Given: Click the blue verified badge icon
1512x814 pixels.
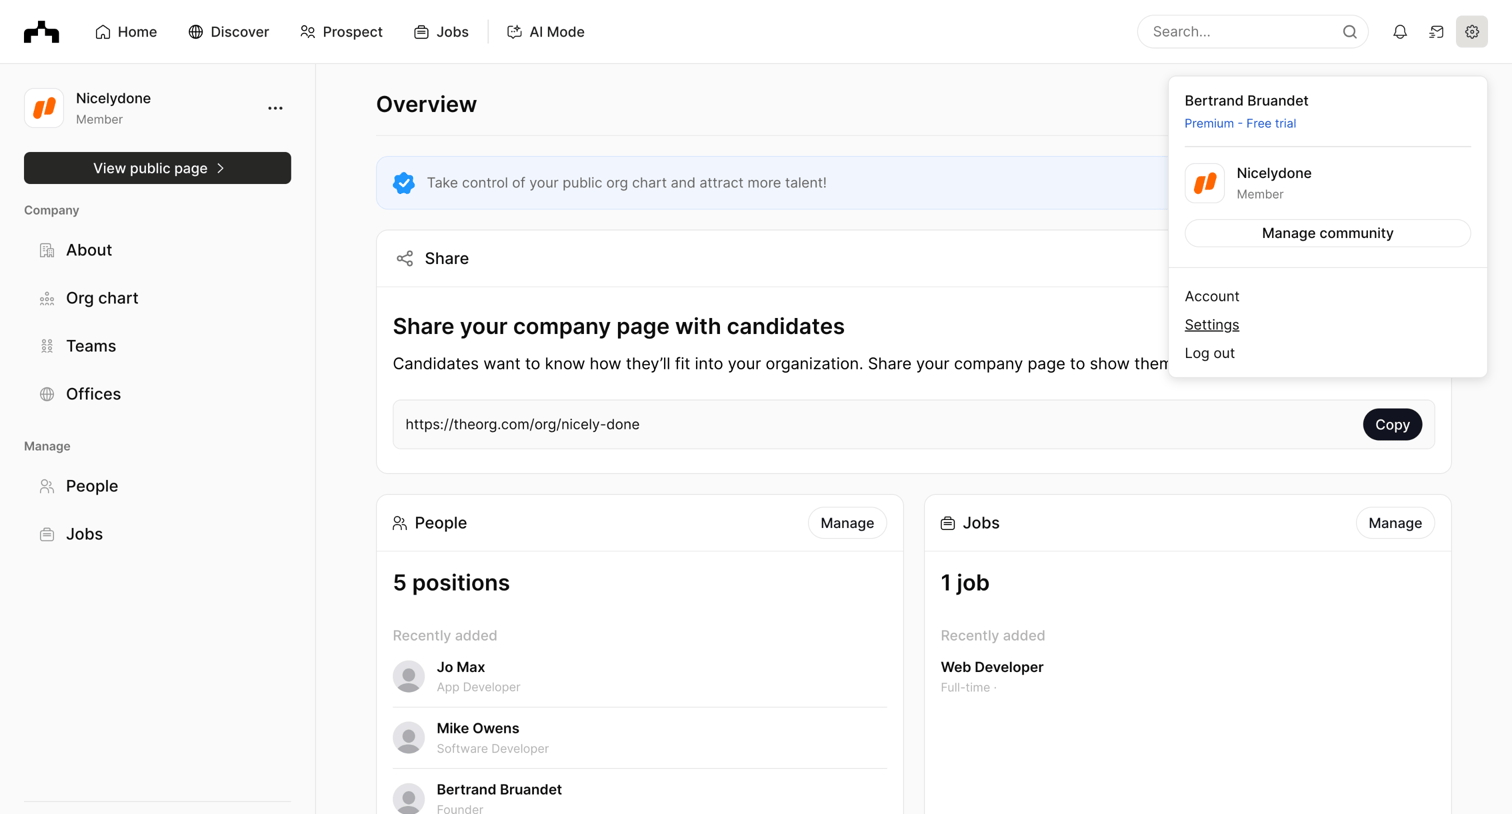Looking at the screenshot, I should tap(404, 183).
